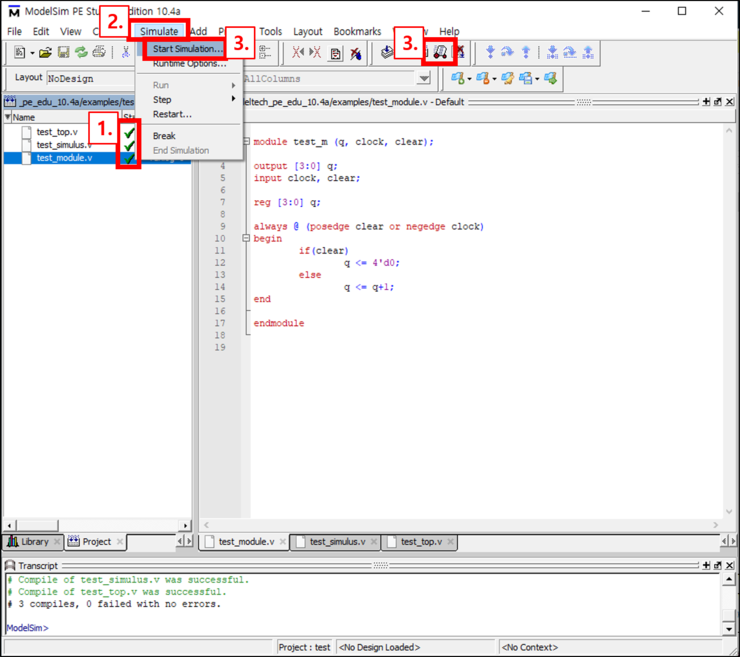740x657 pixels.
Task: Click the clear bookmarks icon
Action: pyautogui.click(x=355, y=53)
